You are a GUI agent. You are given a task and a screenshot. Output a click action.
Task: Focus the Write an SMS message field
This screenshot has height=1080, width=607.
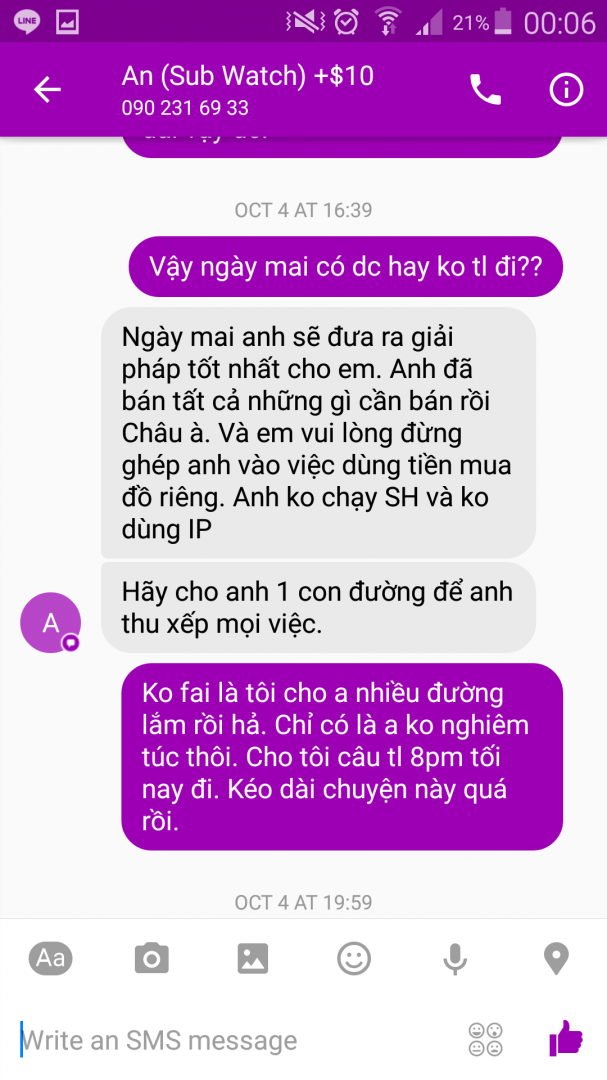tap(234, 1040)
